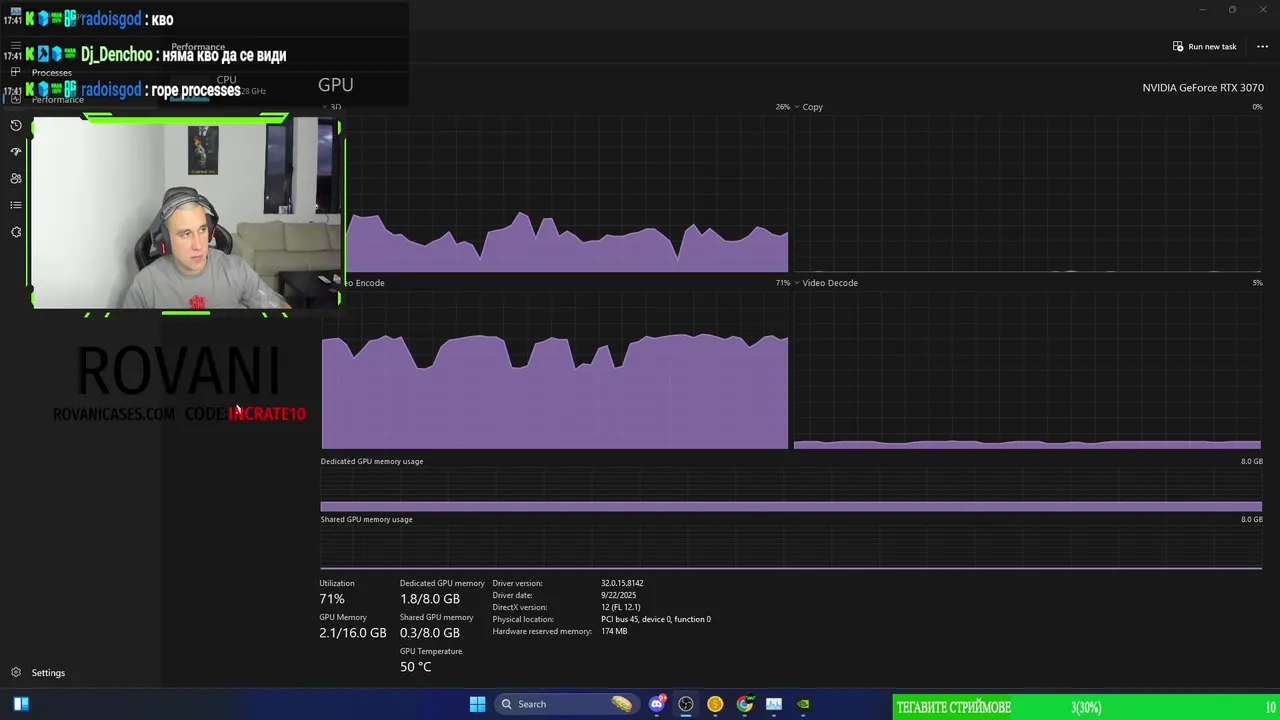Open the Users page icon

[x=16, y=178]
